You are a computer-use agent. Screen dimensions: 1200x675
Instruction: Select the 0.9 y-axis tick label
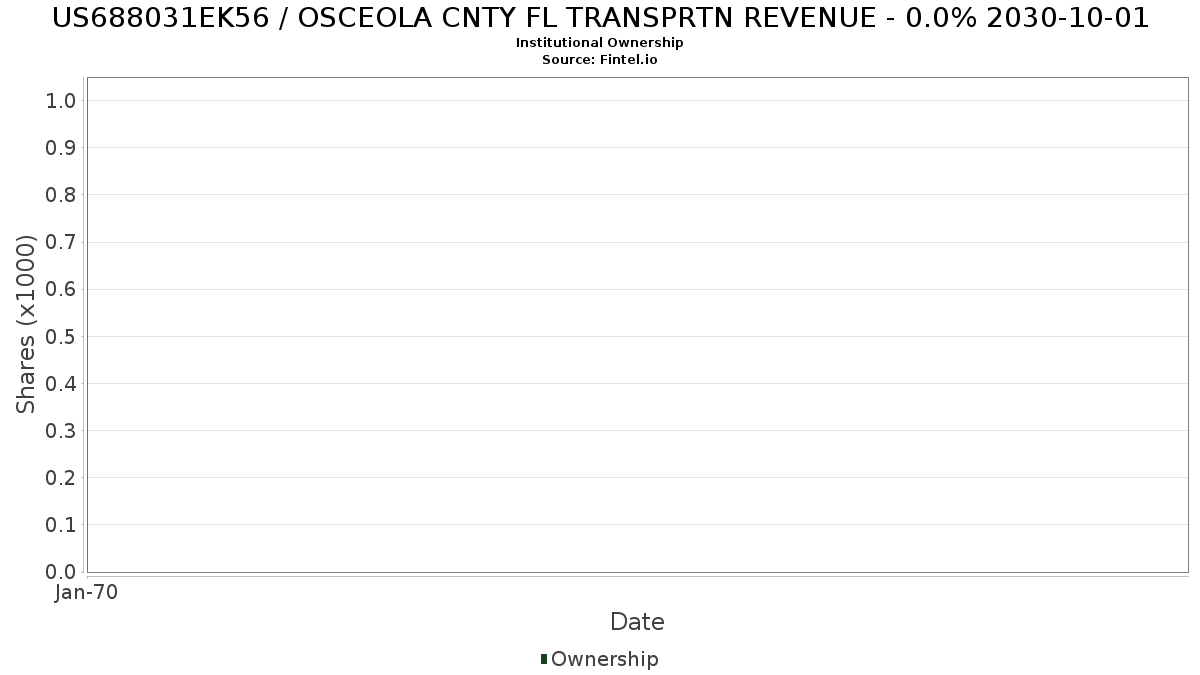tap(61, 147)
